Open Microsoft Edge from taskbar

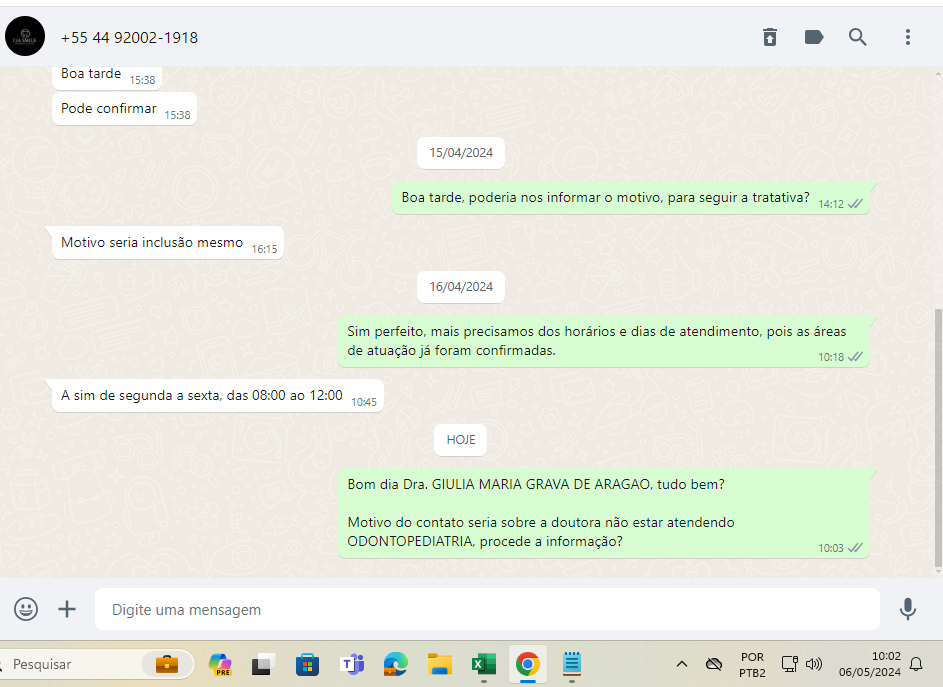[x=396, y=664]
